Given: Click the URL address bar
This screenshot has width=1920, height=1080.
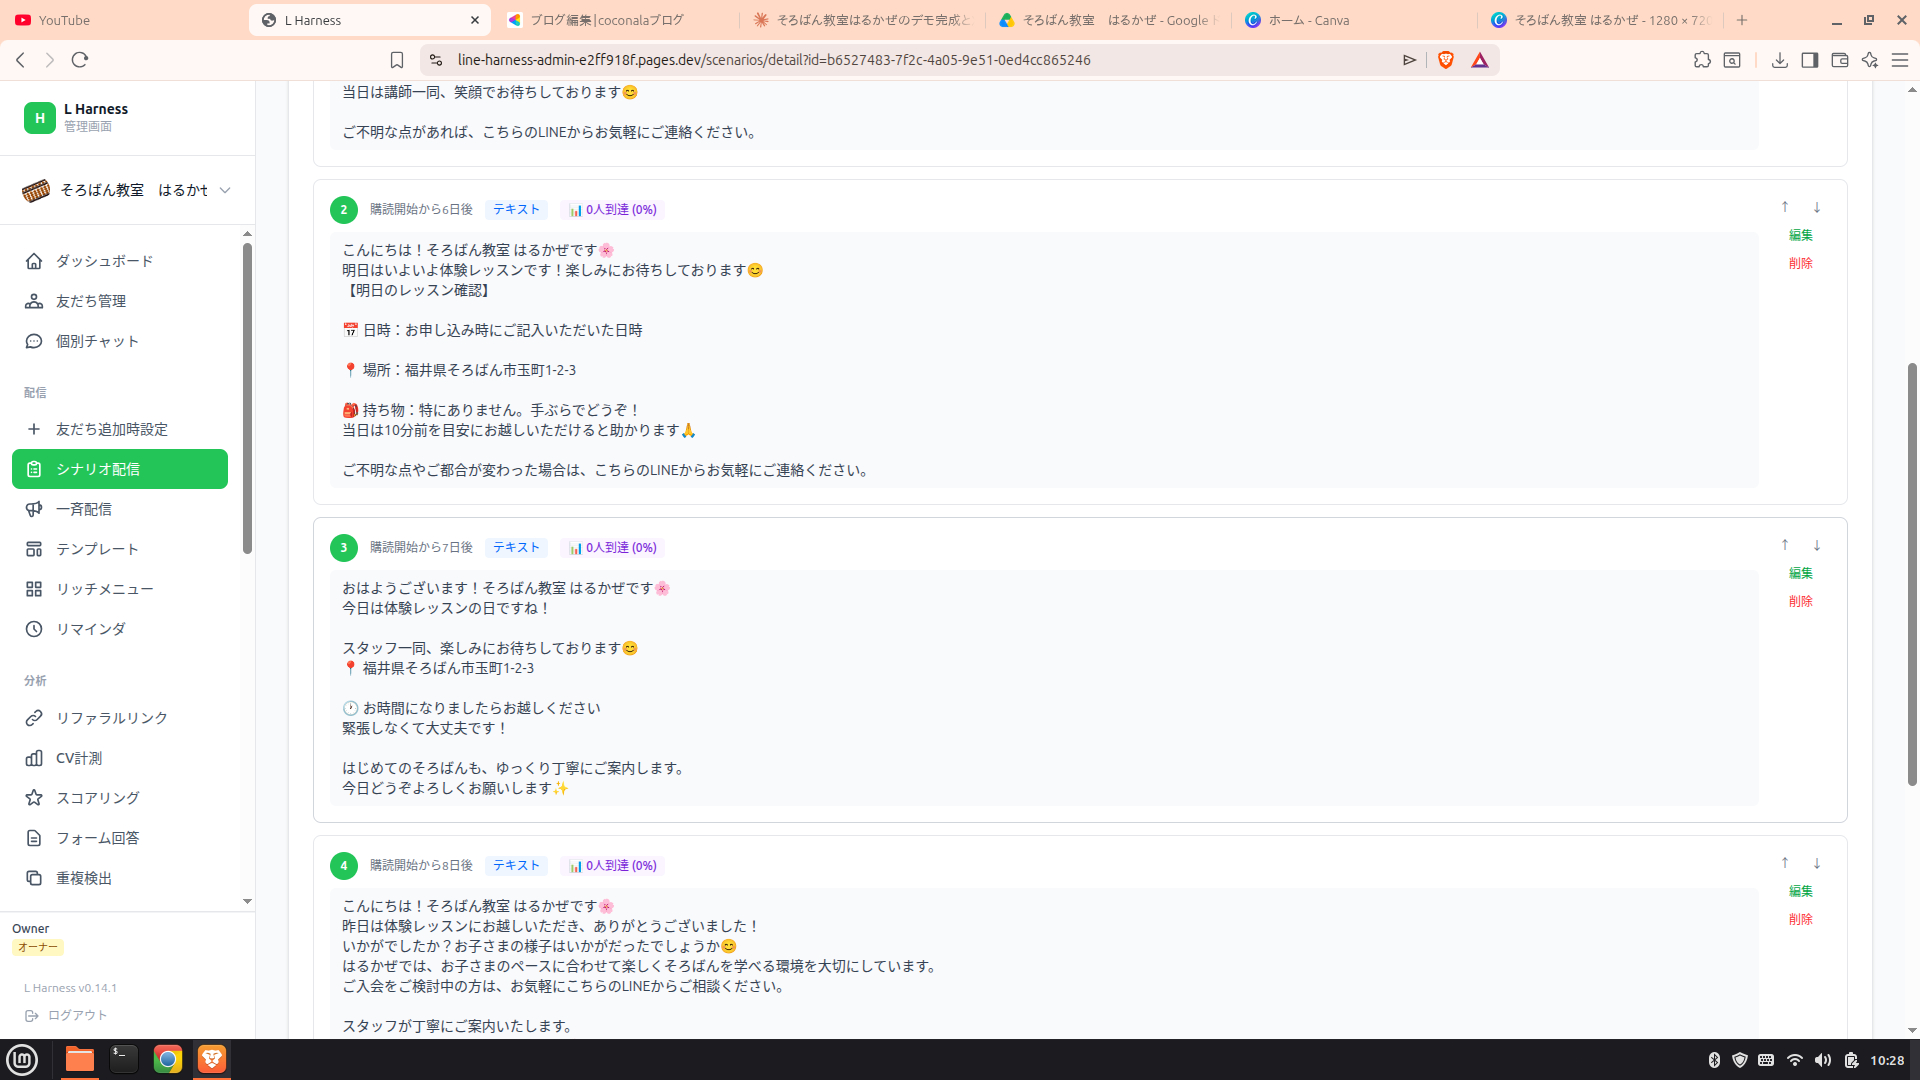Looking at the screenshot, I should coord(920,60).
